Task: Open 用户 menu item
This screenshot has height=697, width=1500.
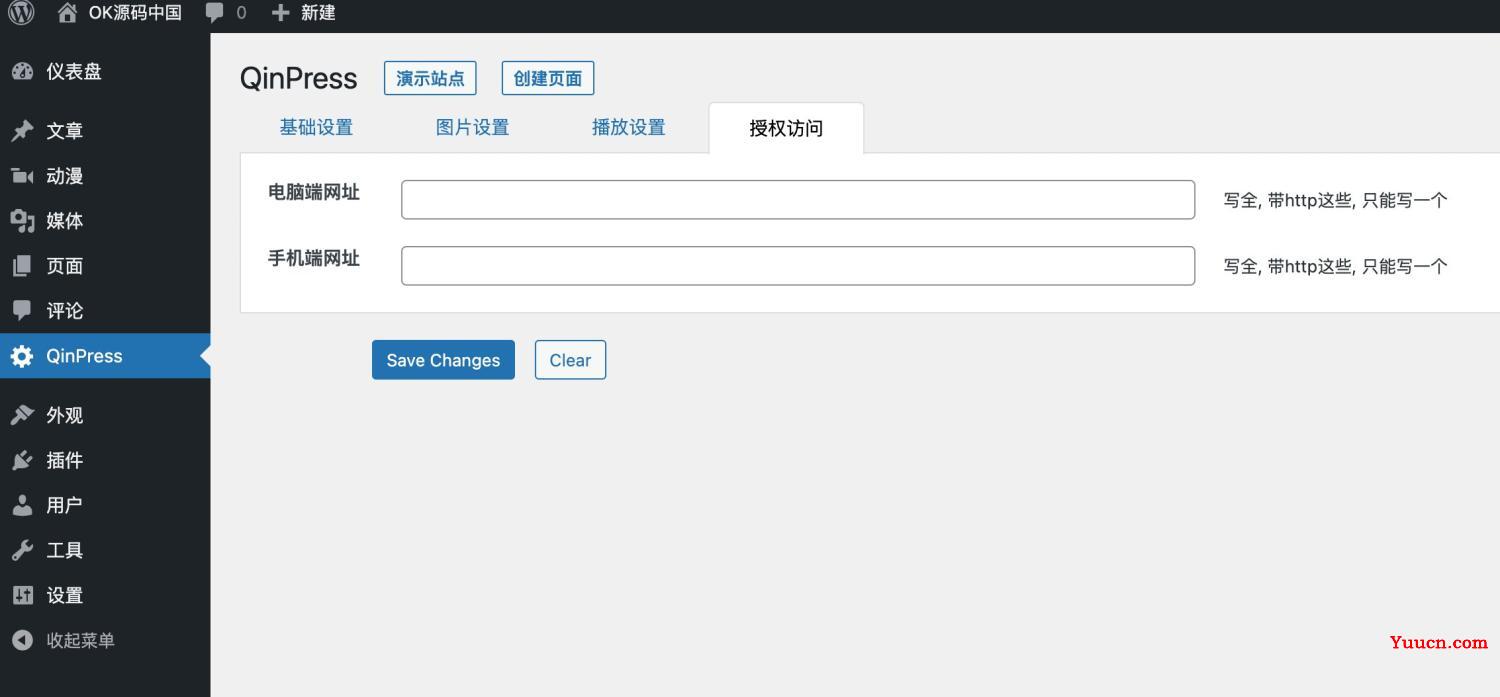Action: point(65,505)
